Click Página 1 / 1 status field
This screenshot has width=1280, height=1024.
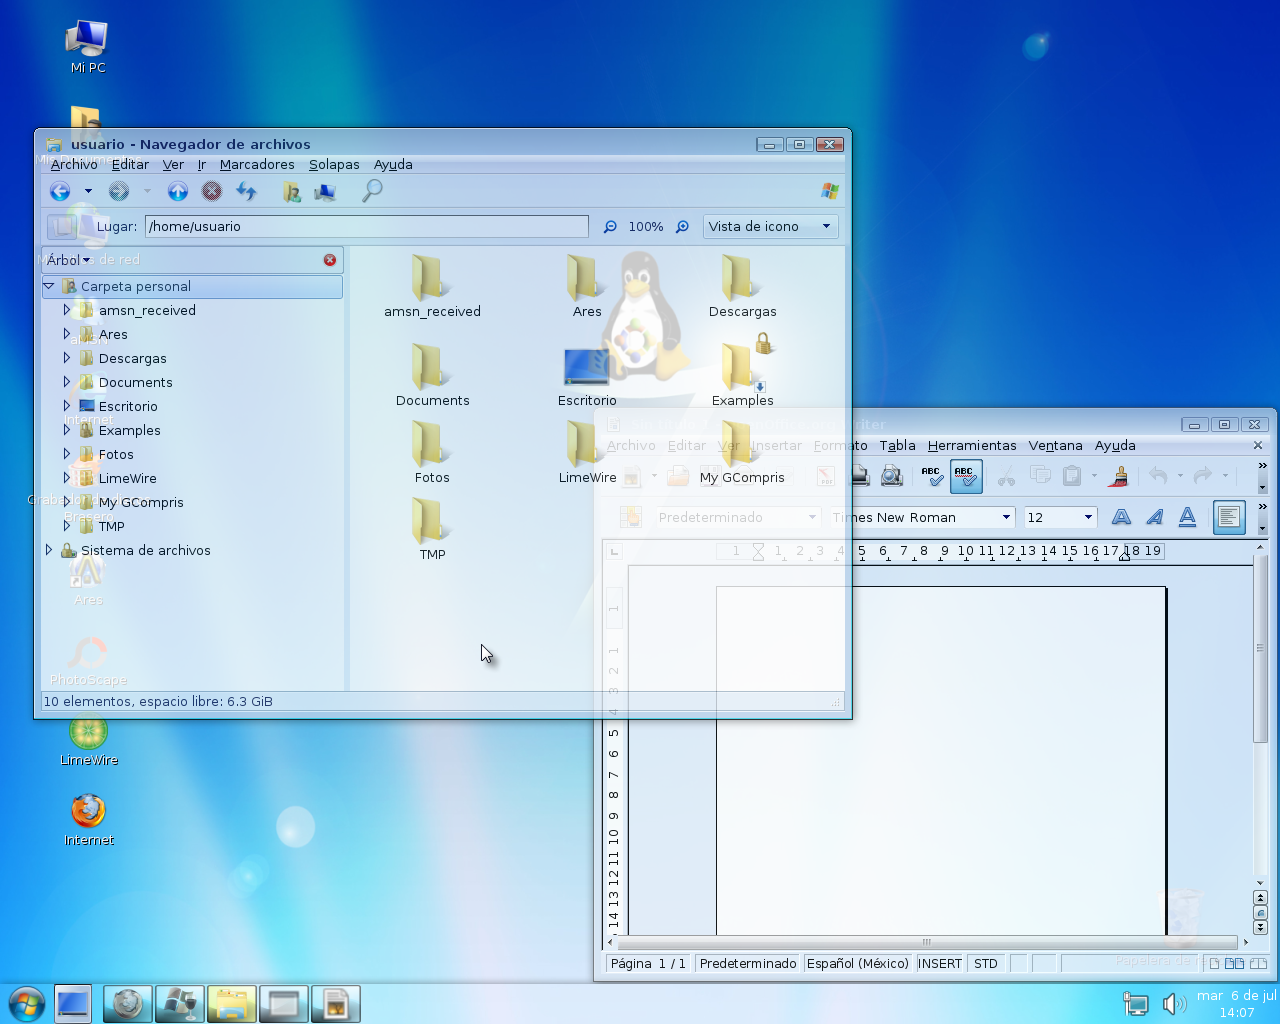648,964
